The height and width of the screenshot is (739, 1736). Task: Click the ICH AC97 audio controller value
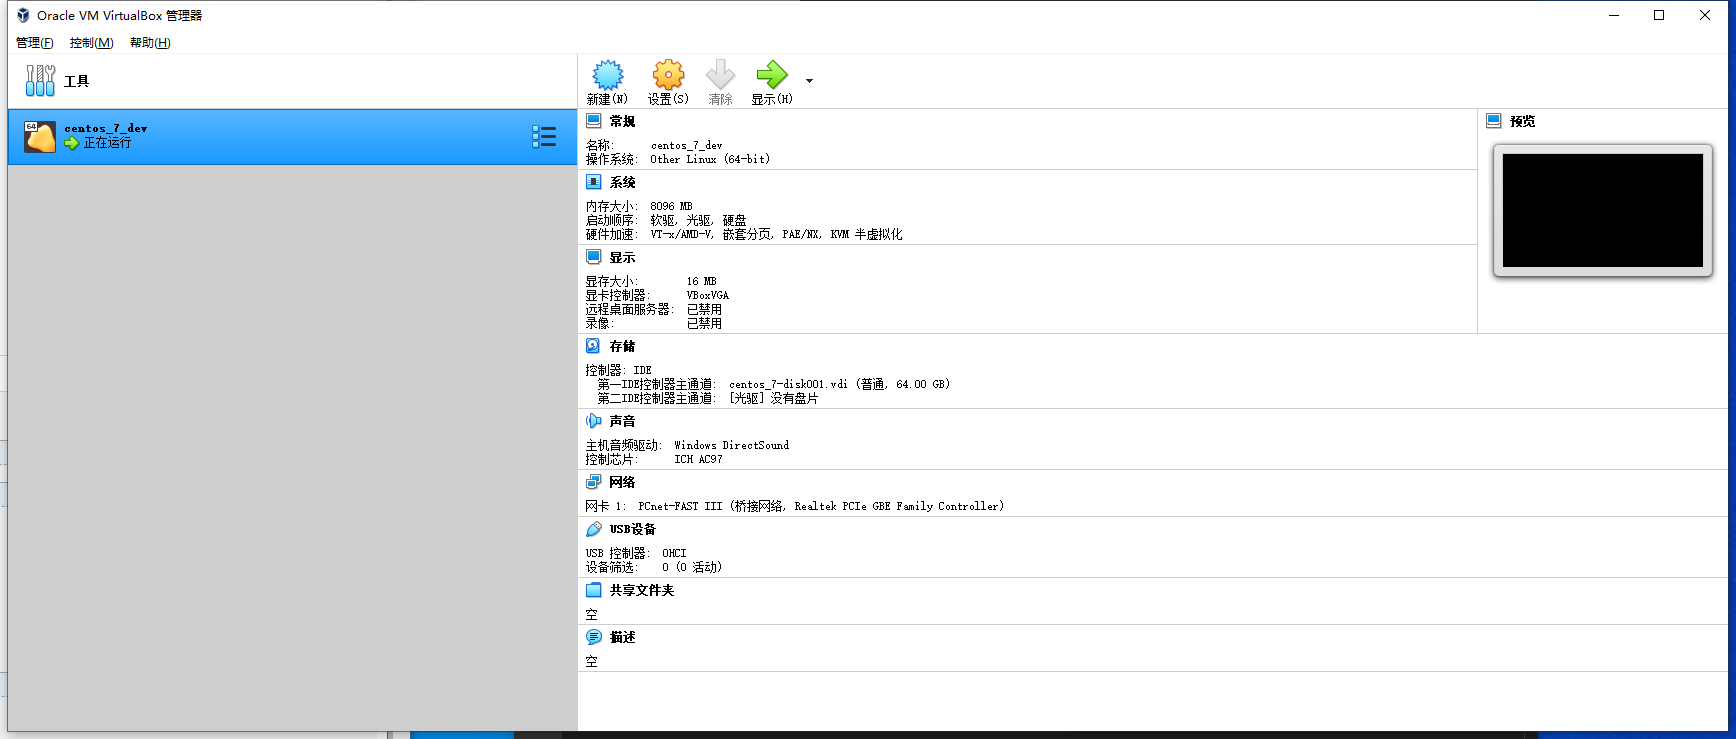click(x=698, y=459)
